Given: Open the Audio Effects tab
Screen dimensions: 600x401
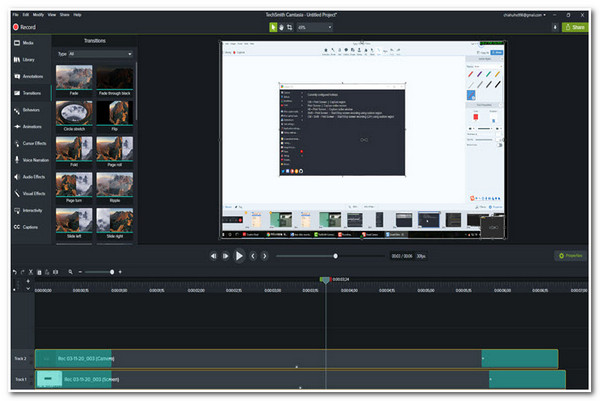Looking at the screenshot, I should [x=29, y=177].
